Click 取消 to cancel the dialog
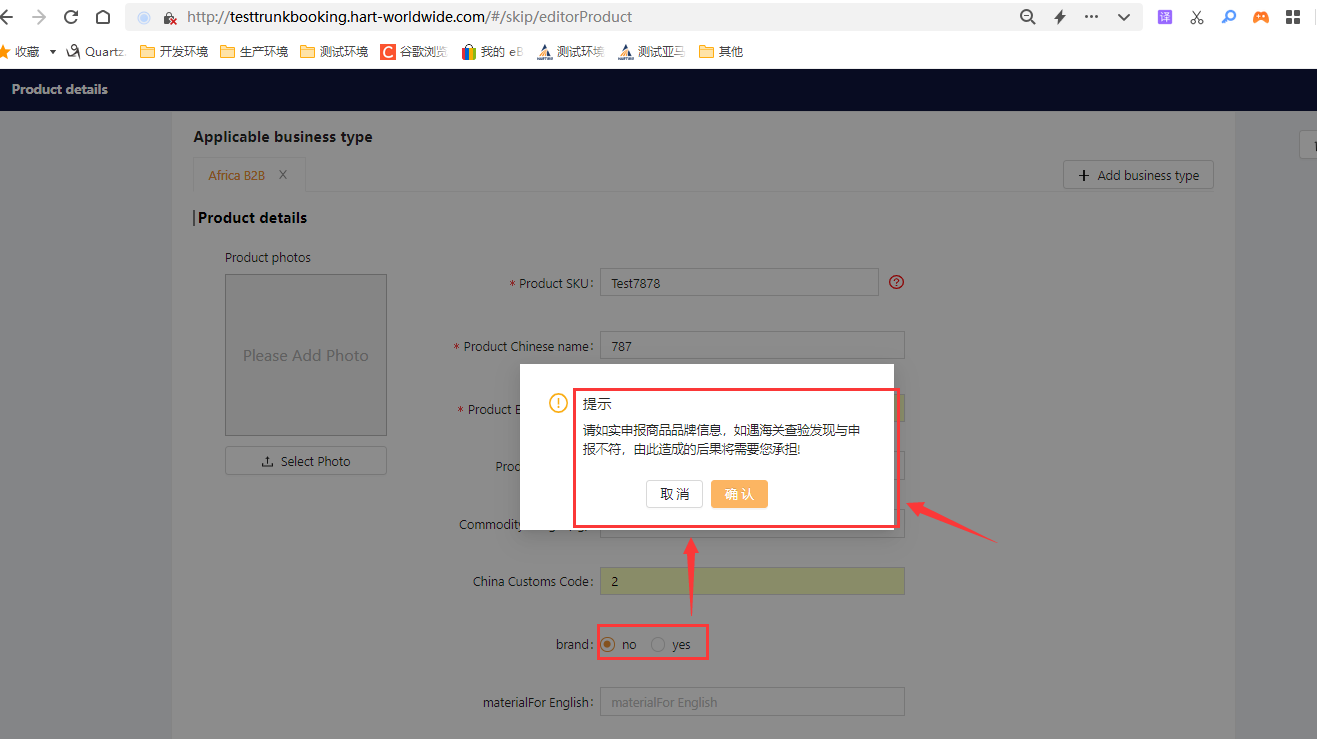The width and height of the screenshot is (1317, 739). [674, 494]
